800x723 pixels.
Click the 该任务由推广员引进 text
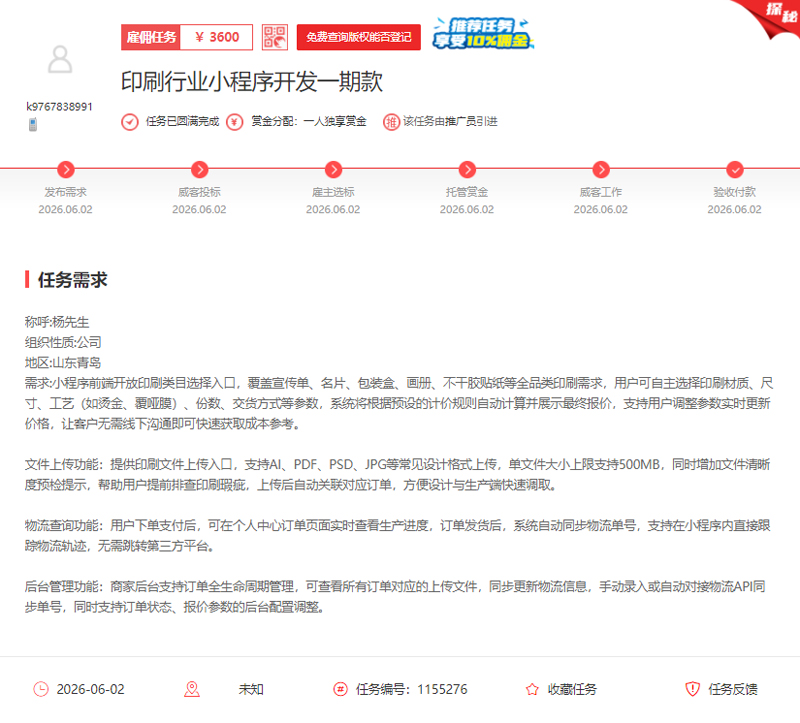[x=450, y=121]
